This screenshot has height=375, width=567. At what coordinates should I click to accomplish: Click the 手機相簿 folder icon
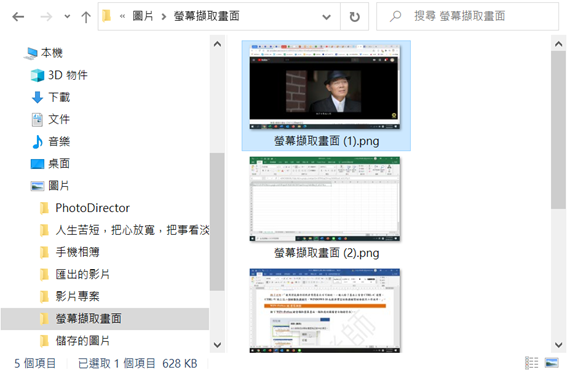pos(44,252)
